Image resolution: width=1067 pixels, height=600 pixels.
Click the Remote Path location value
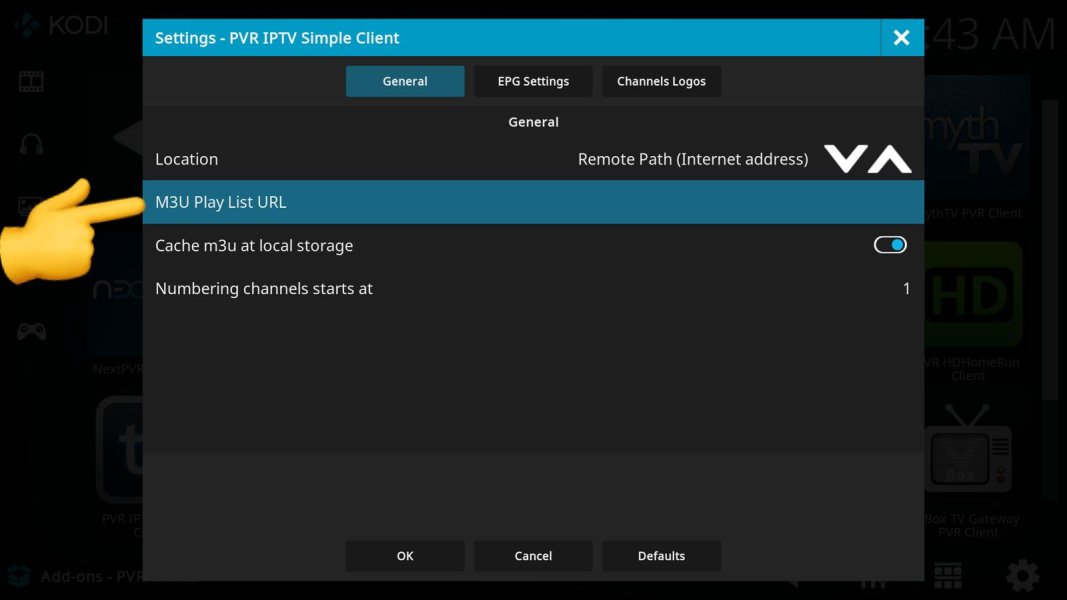click(692, 159)
